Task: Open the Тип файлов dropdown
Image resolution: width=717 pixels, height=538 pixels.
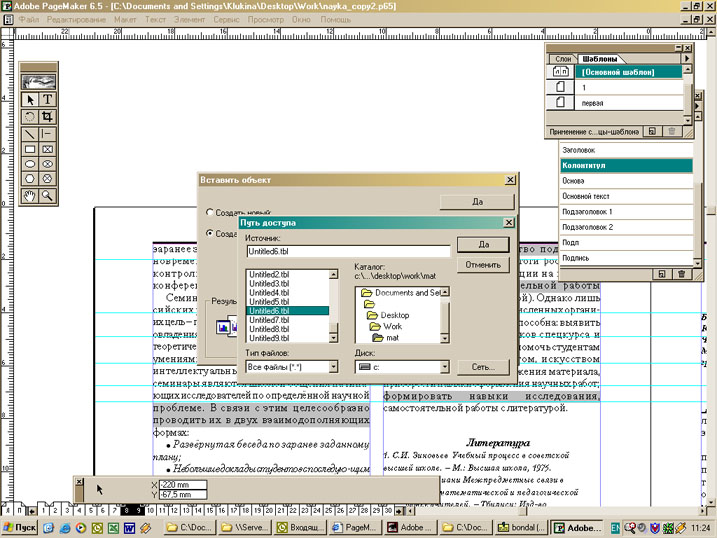Action: click(333, 367)
